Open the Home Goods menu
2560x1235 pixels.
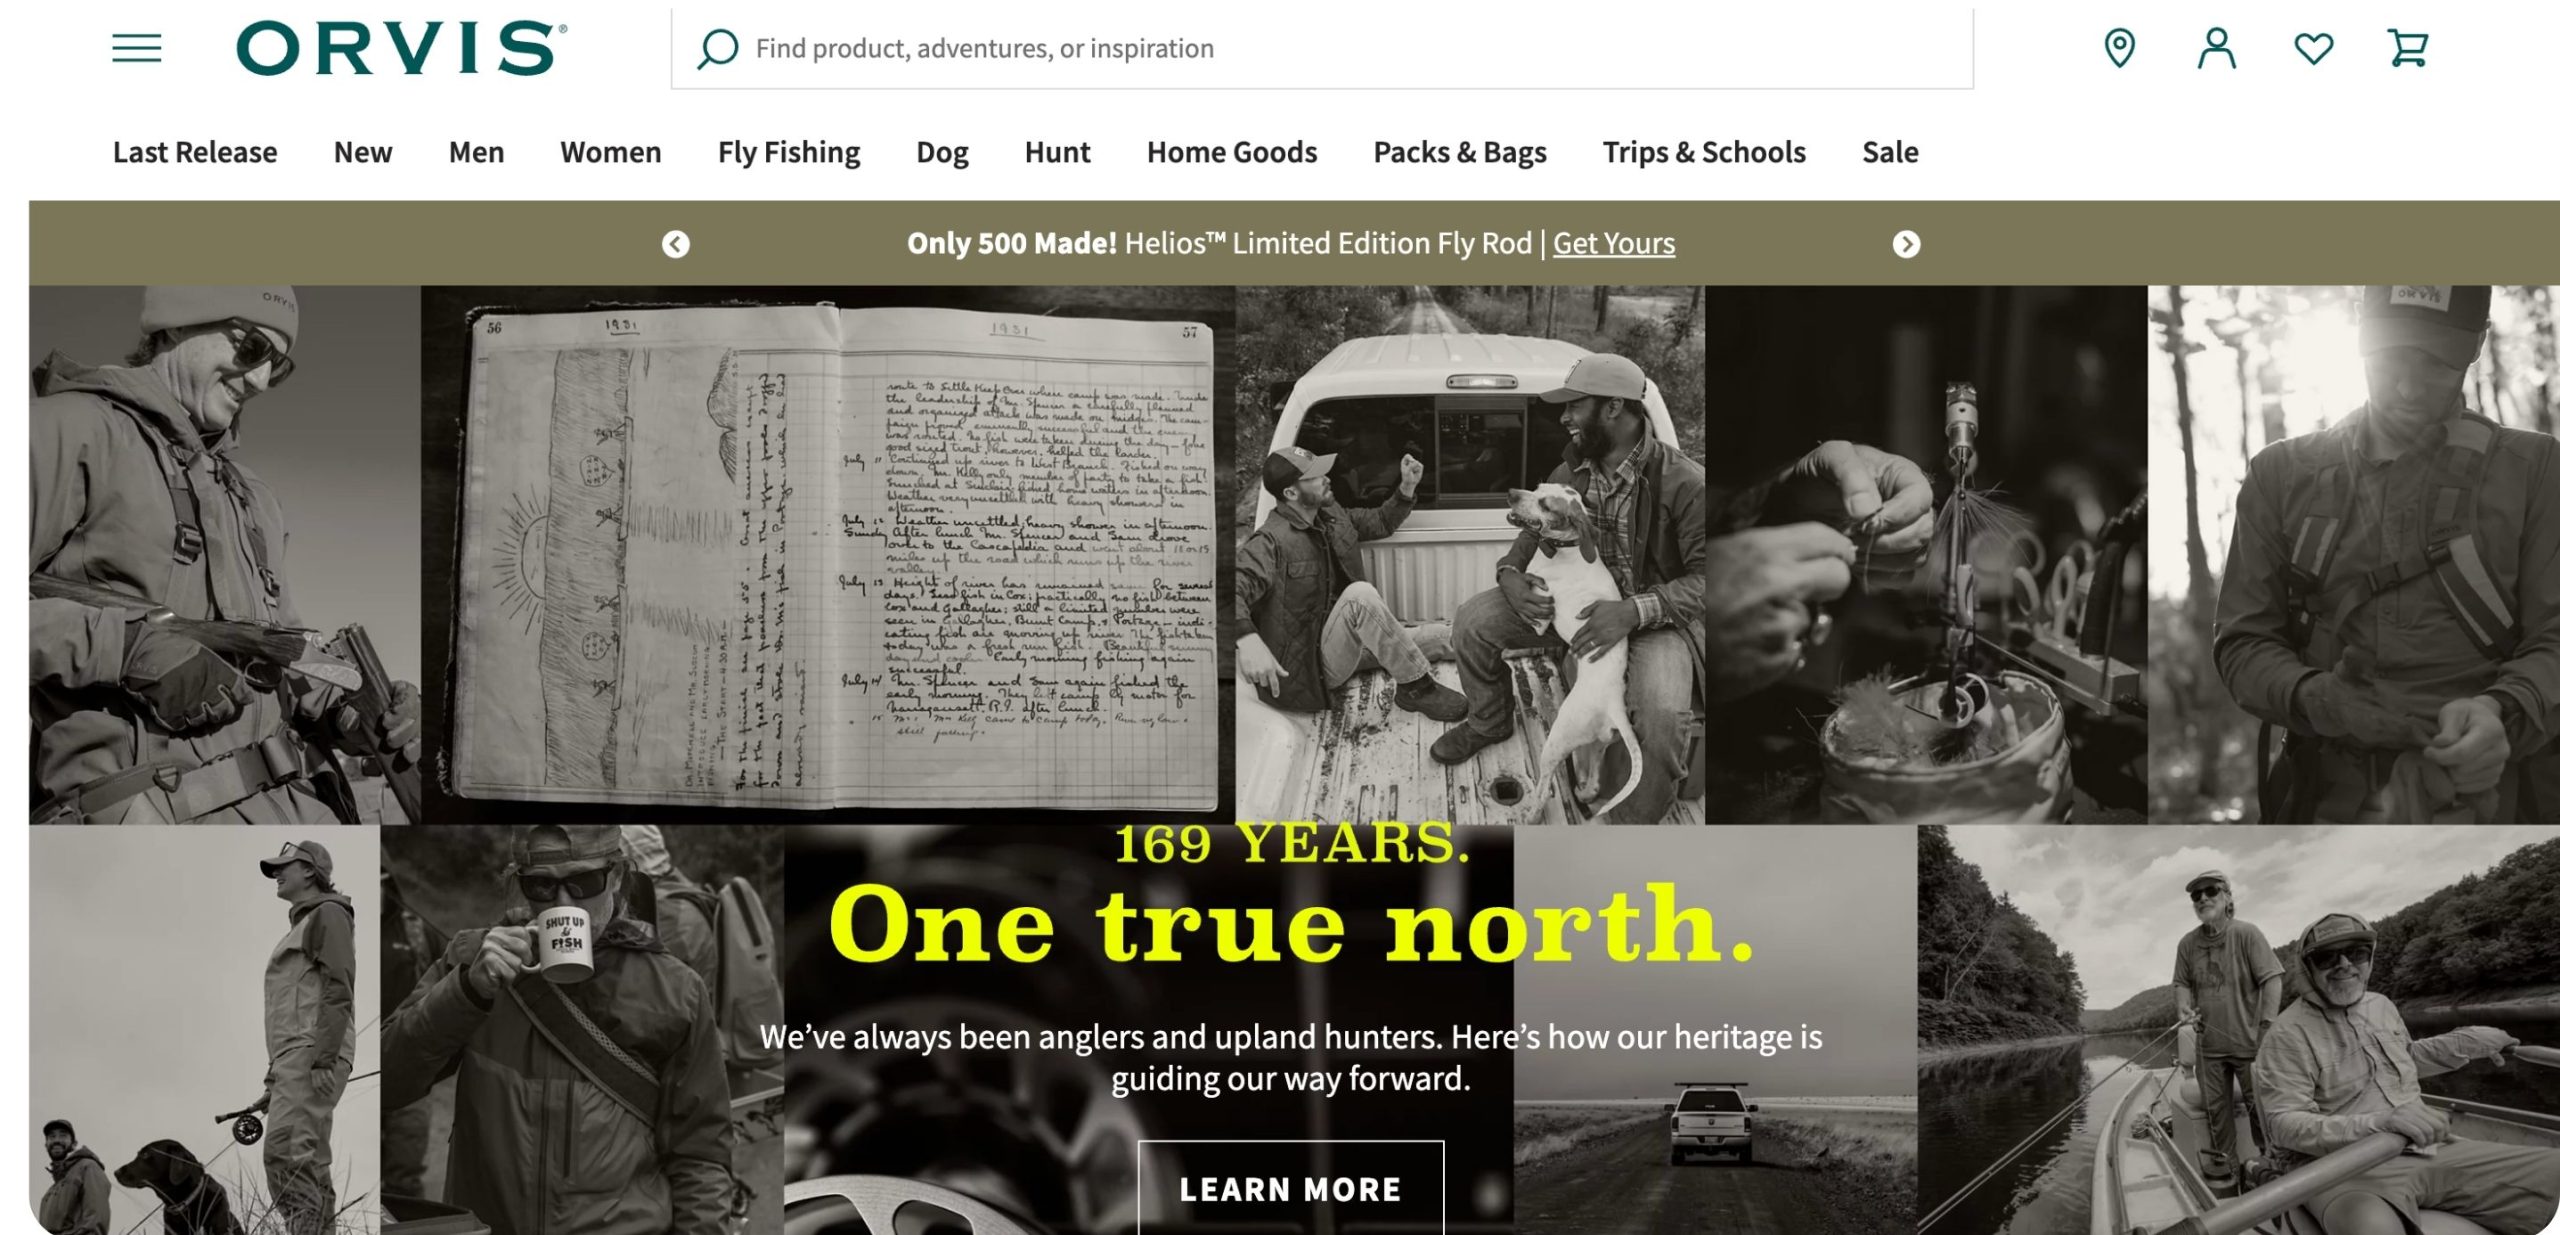pyautogui.click(x=1232, y=152)
